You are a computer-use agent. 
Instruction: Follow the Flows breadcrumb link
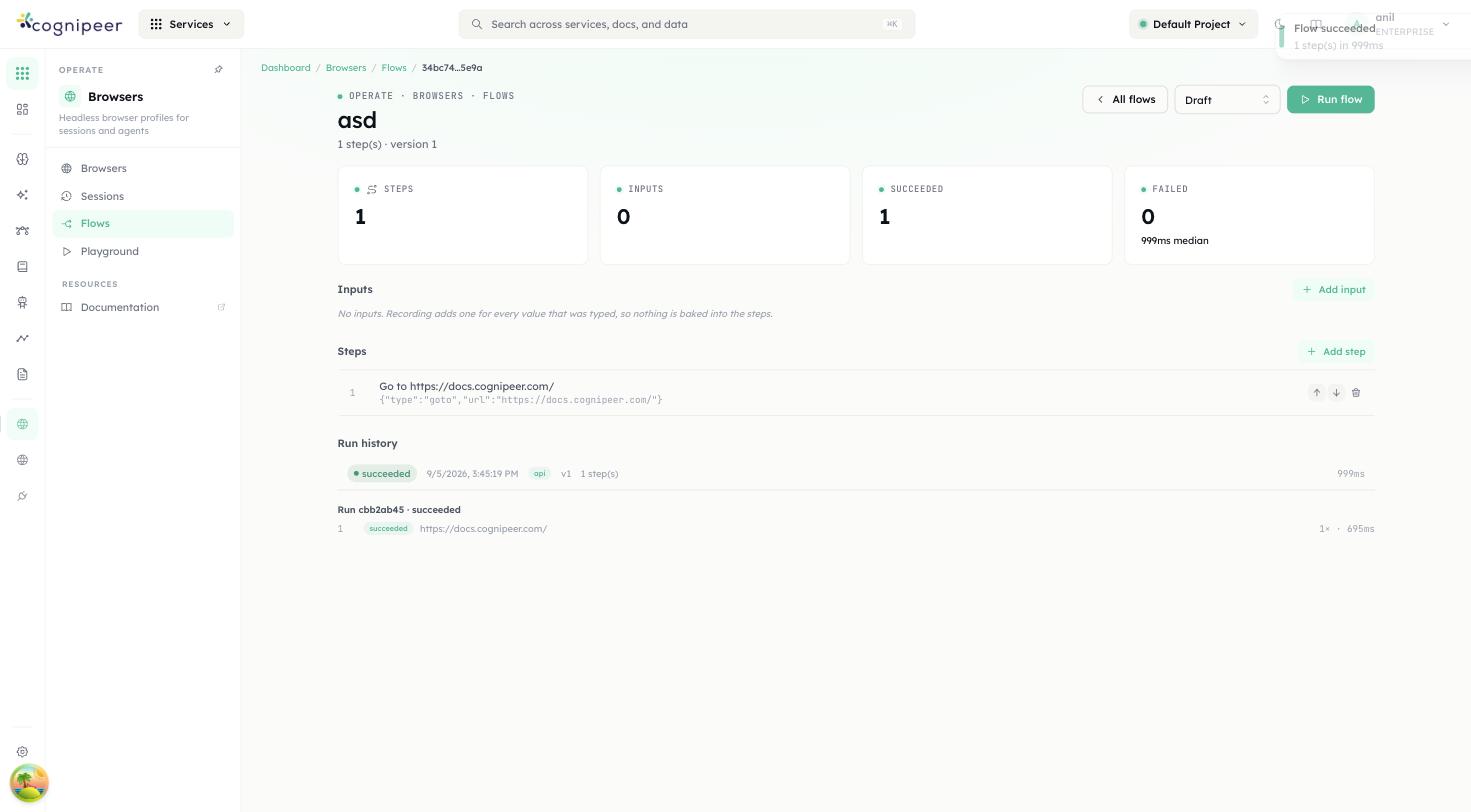(x=394, y=68)
